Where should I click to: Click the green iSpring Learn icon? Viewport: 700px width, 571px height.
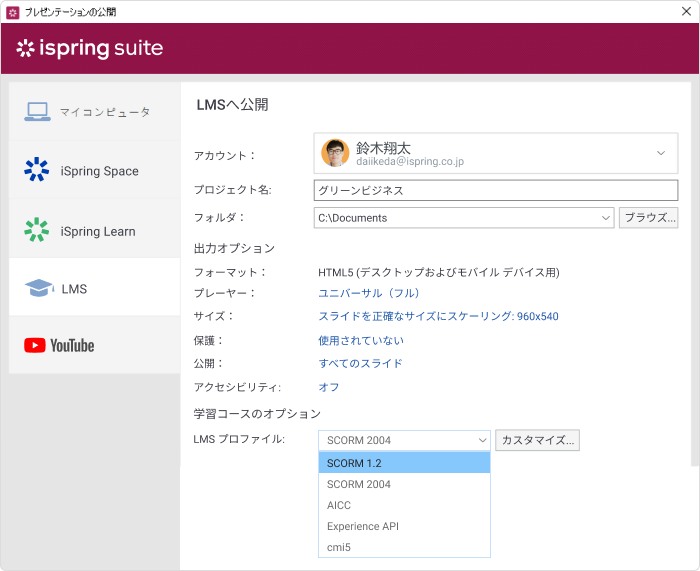pyautogui.click(x=37, y=229)
